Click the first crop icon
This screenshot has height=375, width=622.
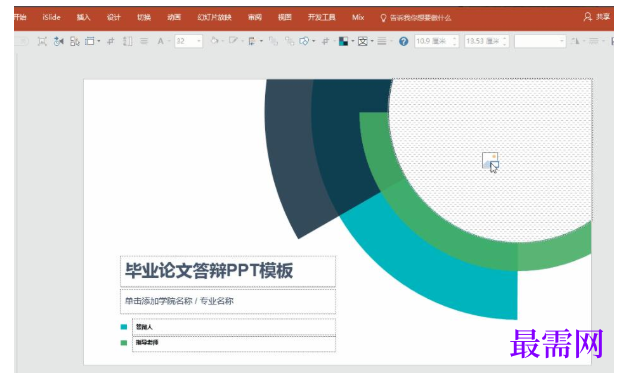[x=111, y=41]
